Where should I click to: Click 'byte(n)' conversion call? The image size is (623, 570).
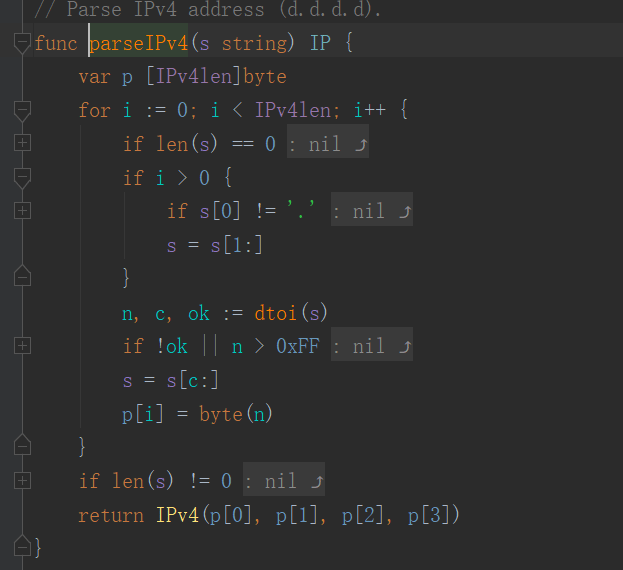(236, 414)
